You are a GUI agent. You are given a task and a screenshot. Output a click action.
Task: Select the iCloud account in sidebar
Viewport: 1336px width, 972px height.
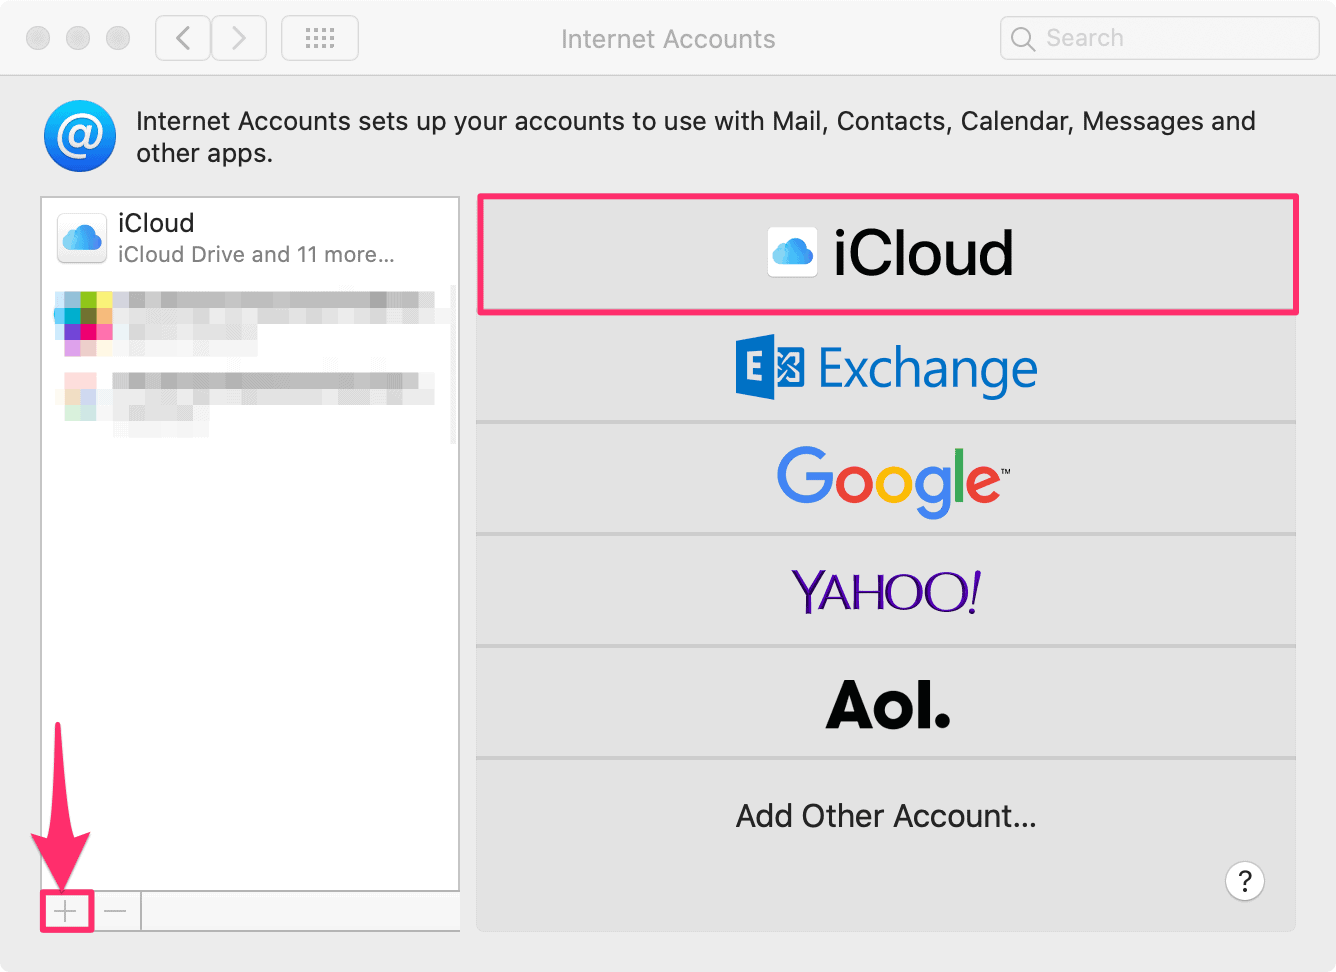(248, 238)
